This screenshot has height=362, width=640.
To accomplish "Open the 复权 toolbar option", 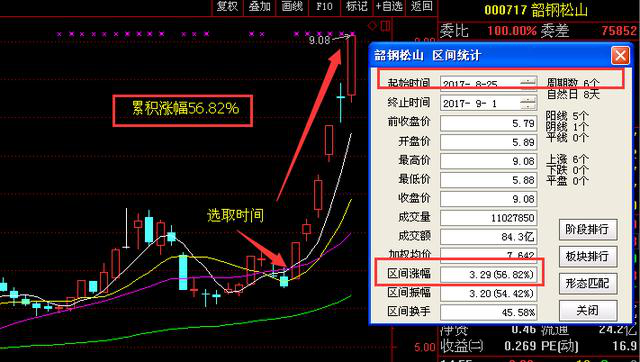I will click(x=227, y=7).
